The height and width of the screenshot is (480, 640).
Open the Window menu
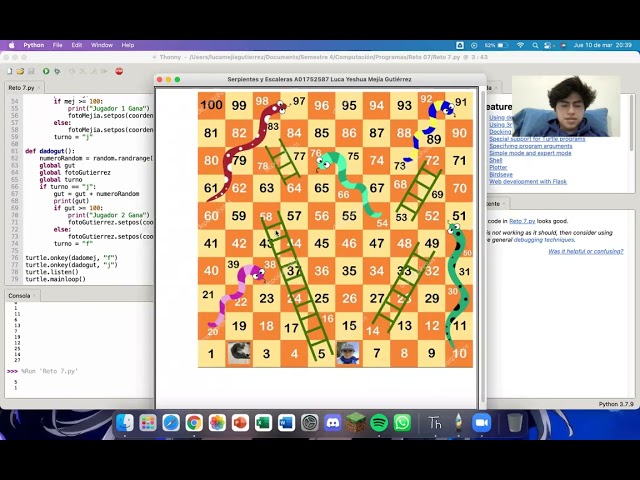coord(102,45)
